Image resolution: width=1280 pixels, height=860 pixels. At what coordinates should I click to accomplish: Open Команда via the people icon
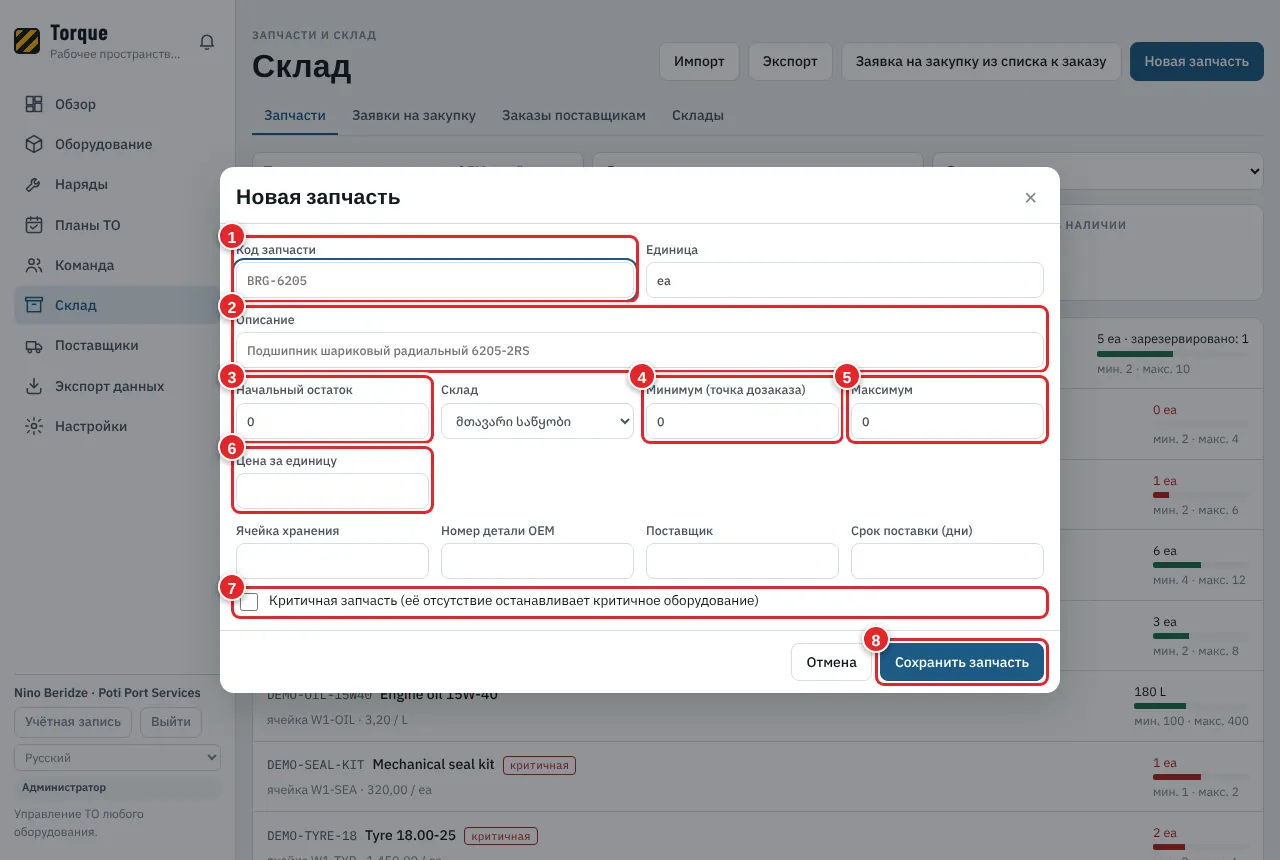point(34,265)
